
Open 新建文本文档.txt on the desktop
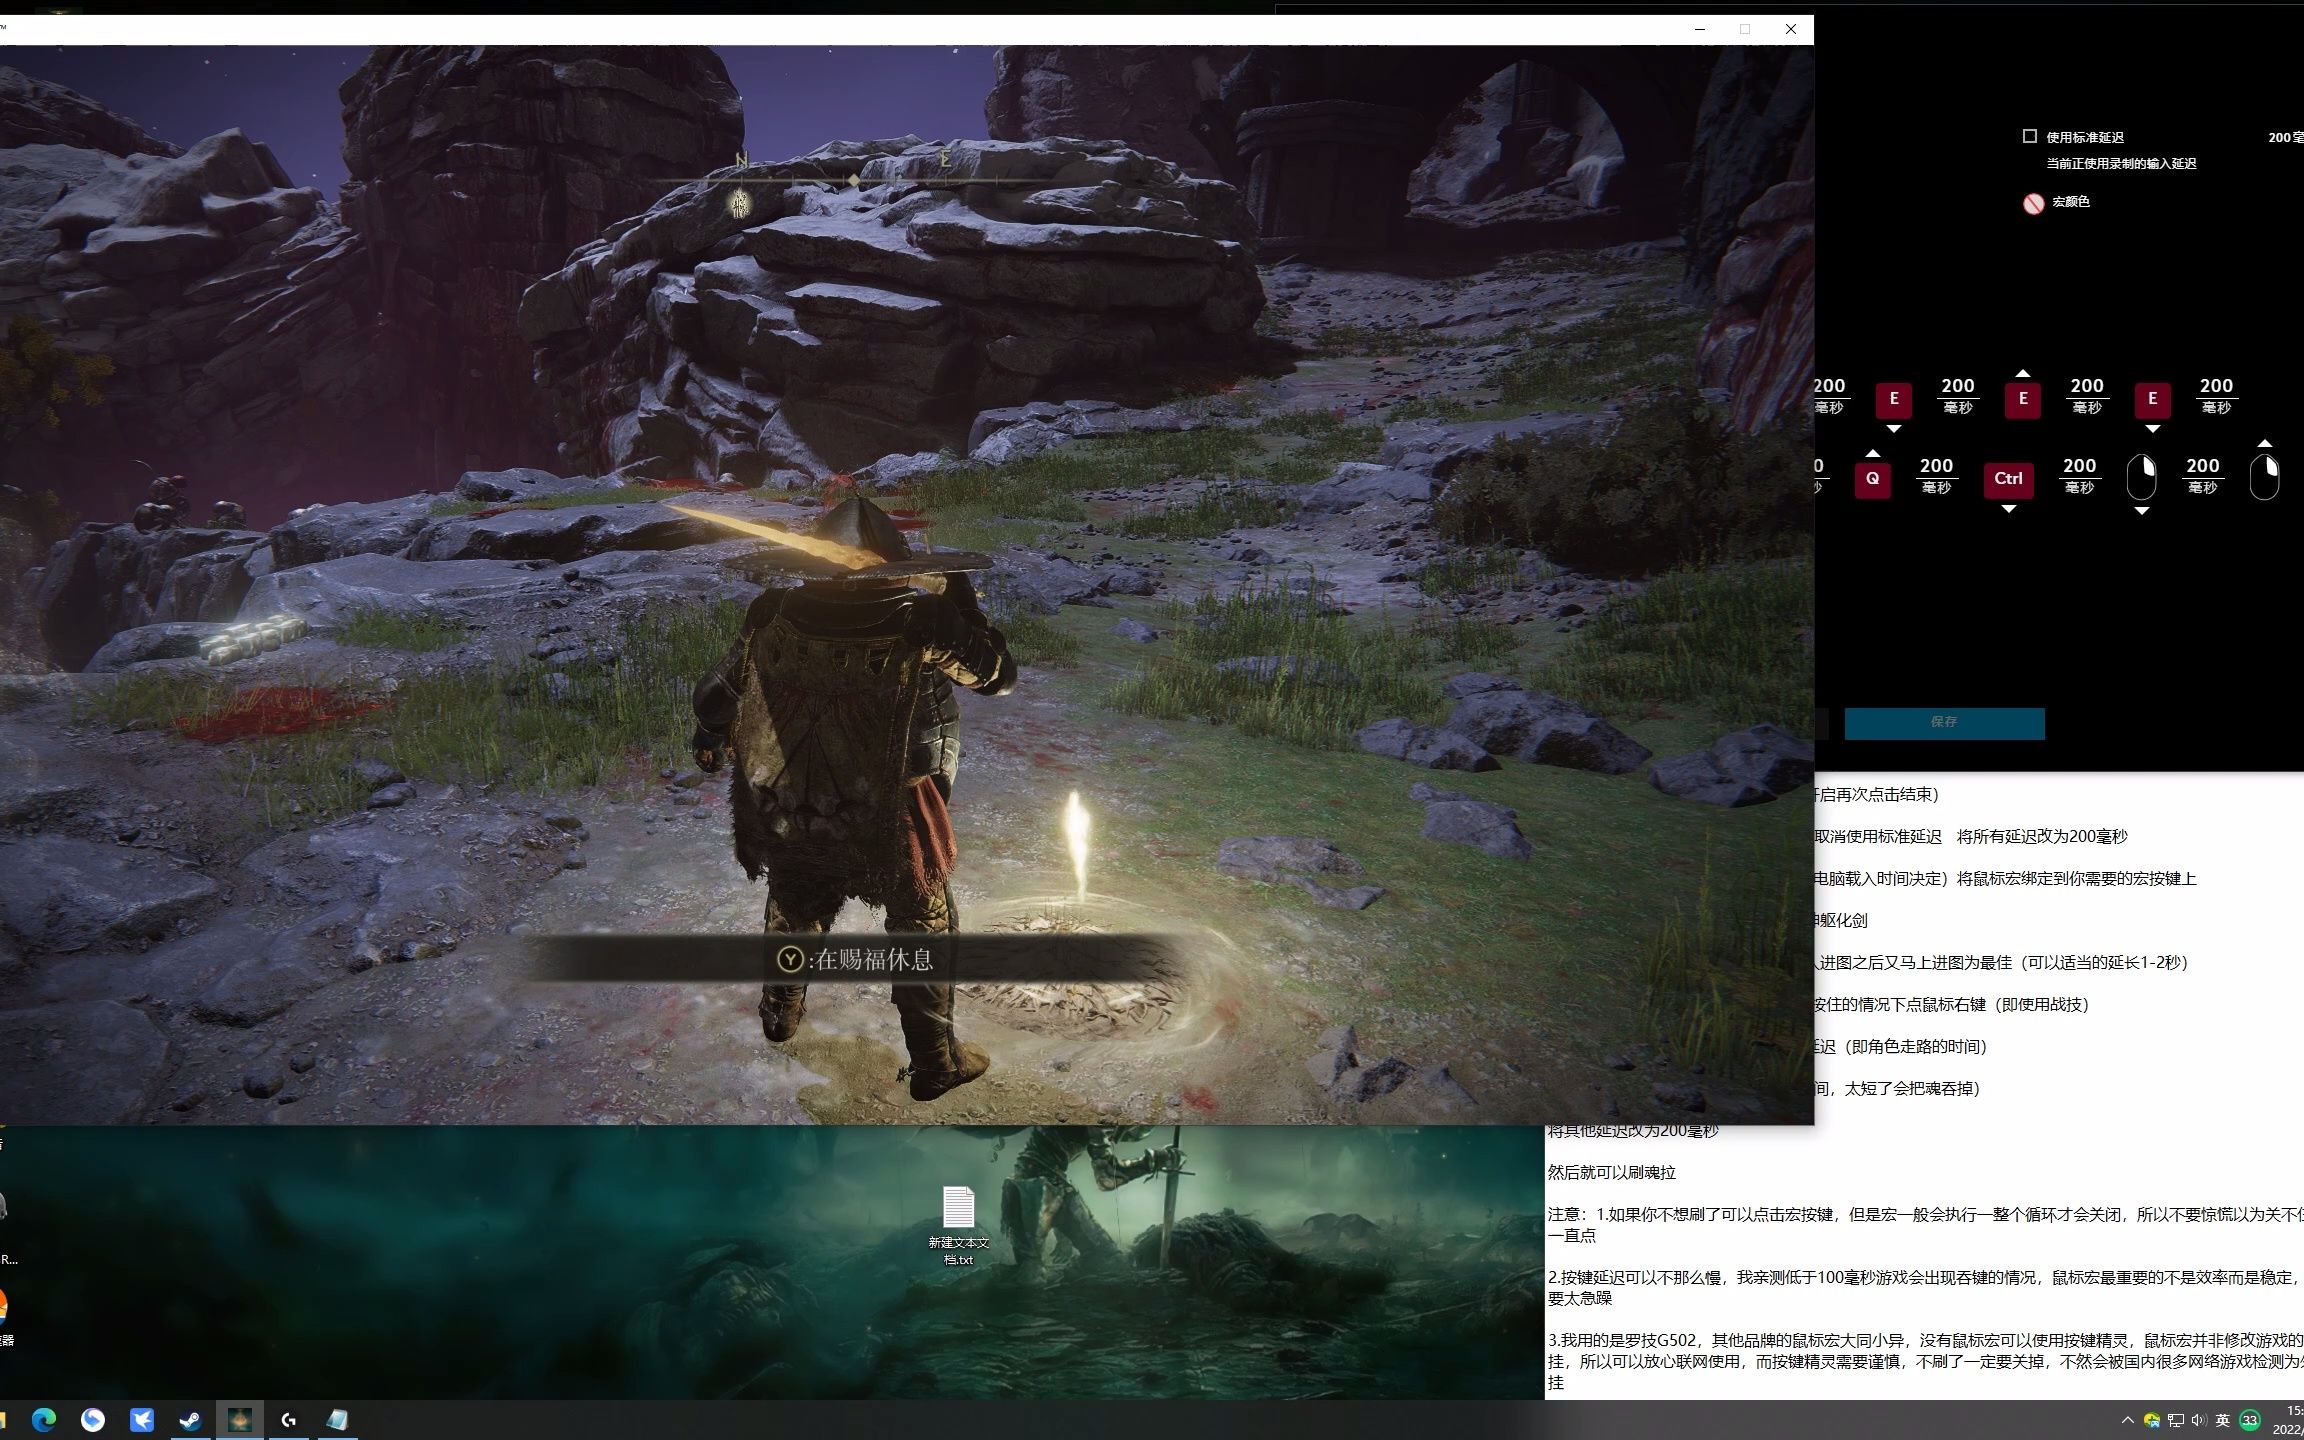pyautogui.click(x=958, y=1225)
